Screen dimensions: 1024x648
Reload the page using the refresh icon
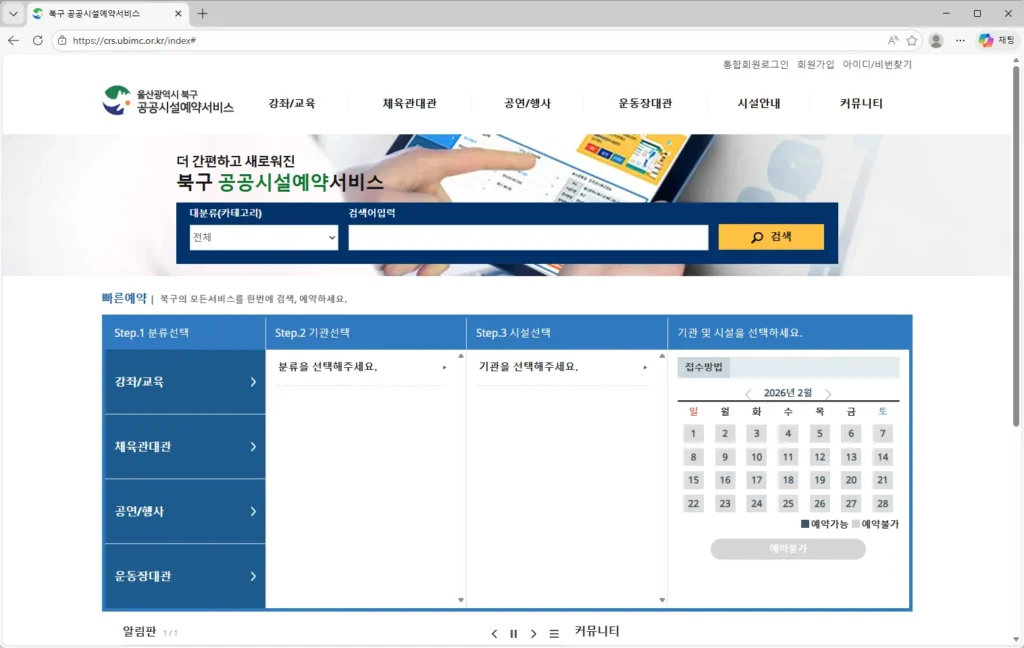pos(38,41)
